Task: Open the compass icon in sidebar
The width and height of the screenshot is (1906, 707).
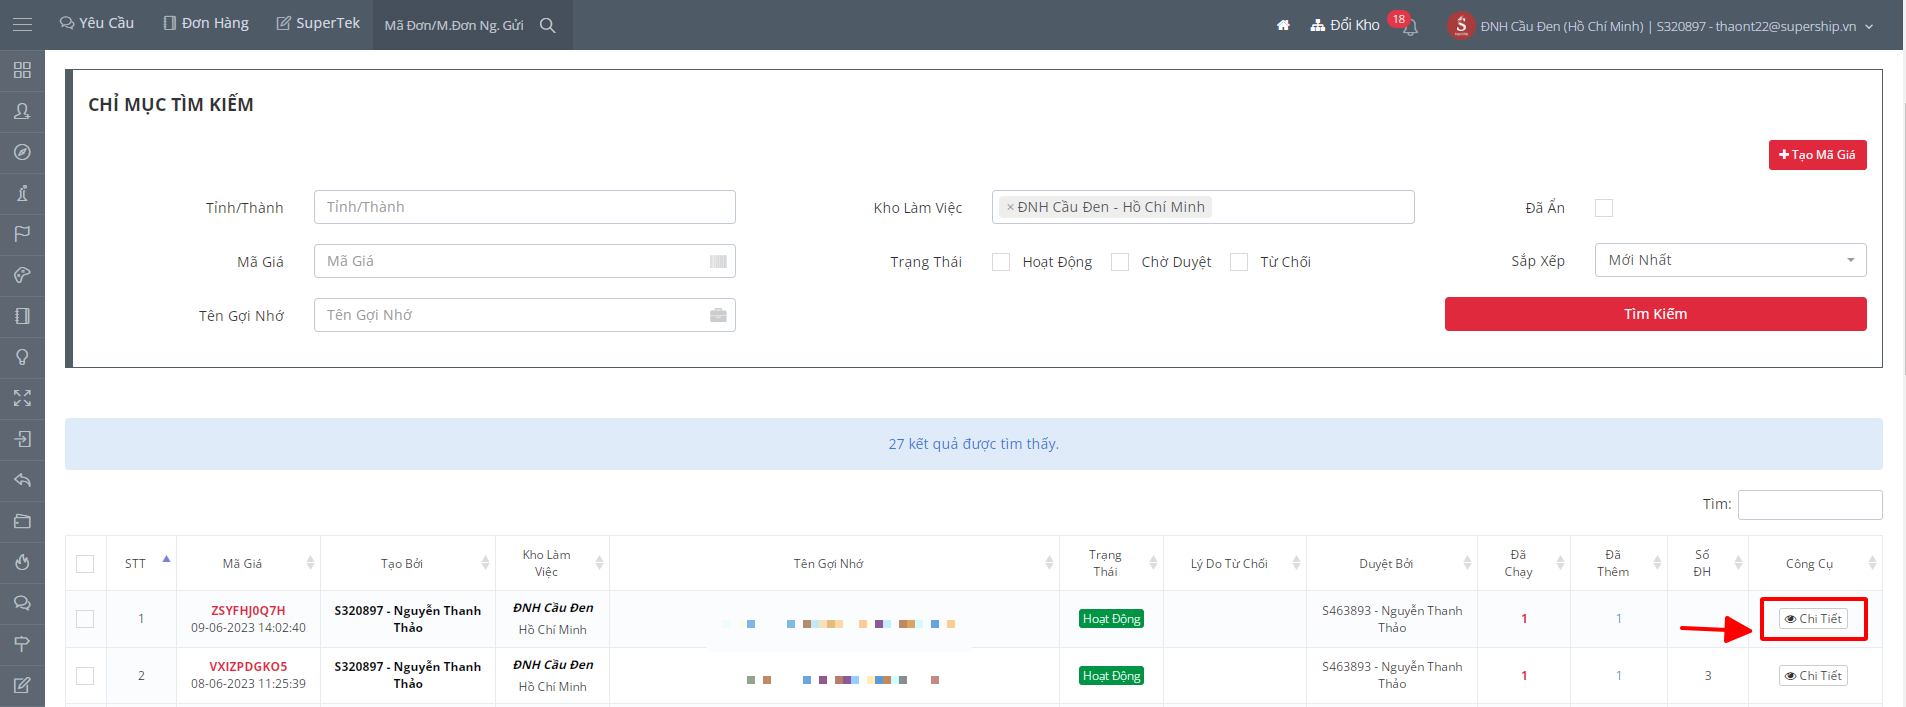Action: pyautogui.click(x=22, y=152)
